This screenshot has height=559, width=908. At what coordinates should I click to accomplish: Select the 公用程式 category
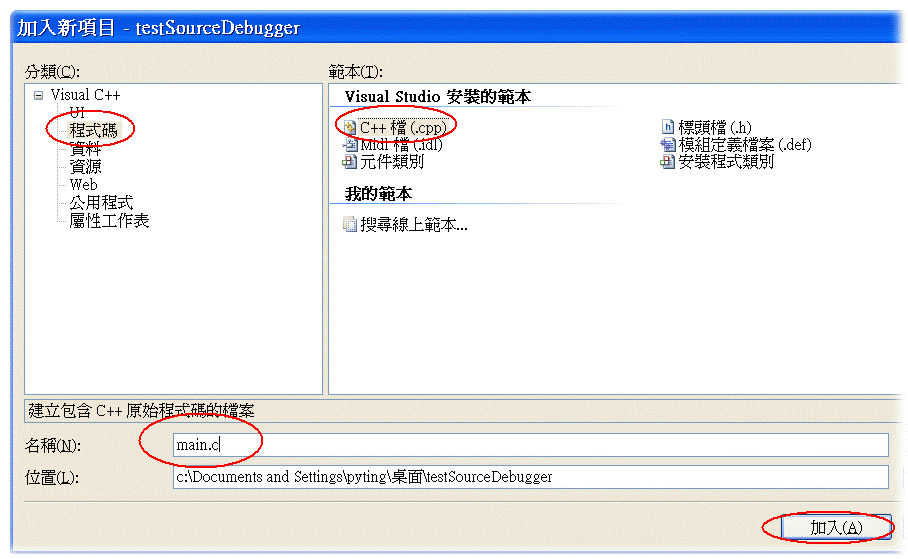101,203
